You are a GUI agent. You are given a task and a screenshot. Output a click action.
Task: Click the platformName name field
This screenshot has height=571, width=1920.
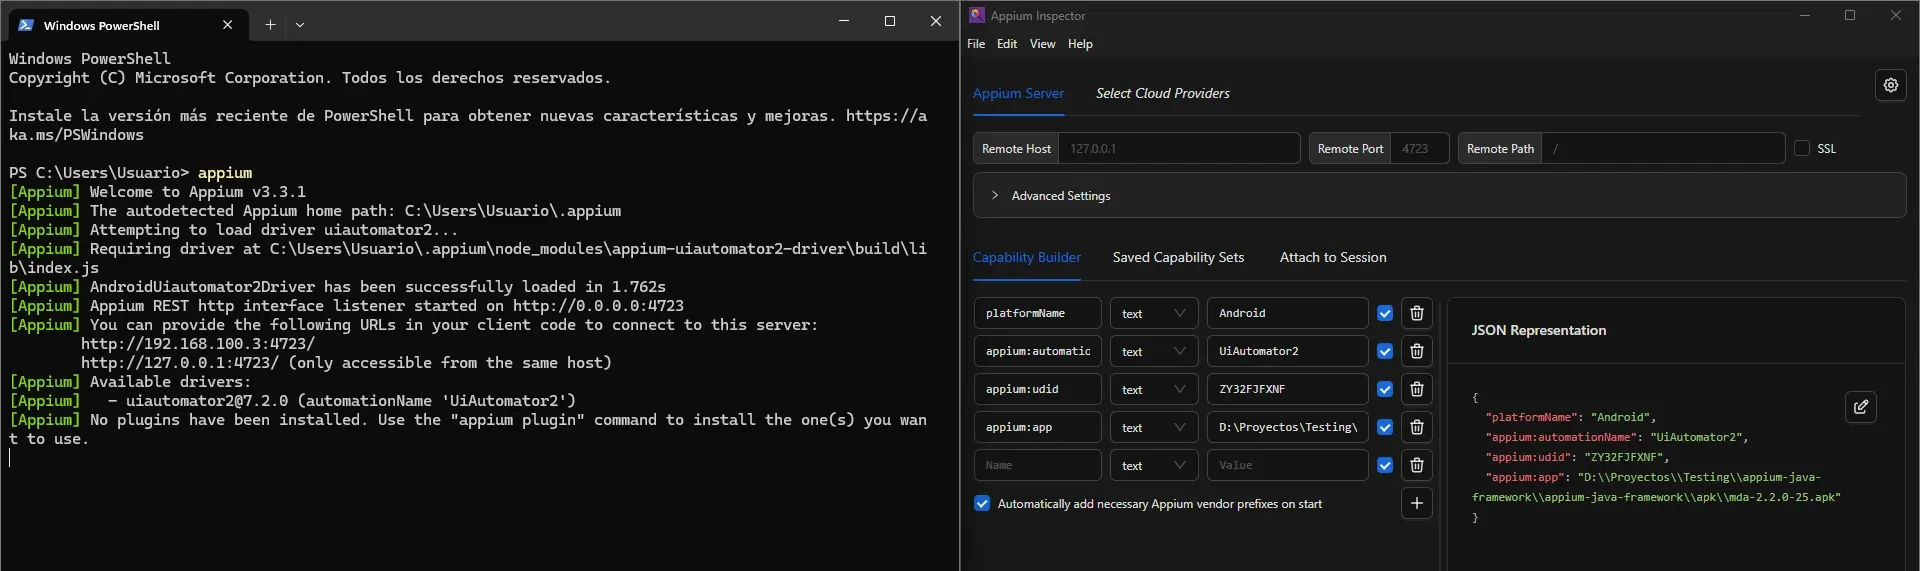(1037, 313)
